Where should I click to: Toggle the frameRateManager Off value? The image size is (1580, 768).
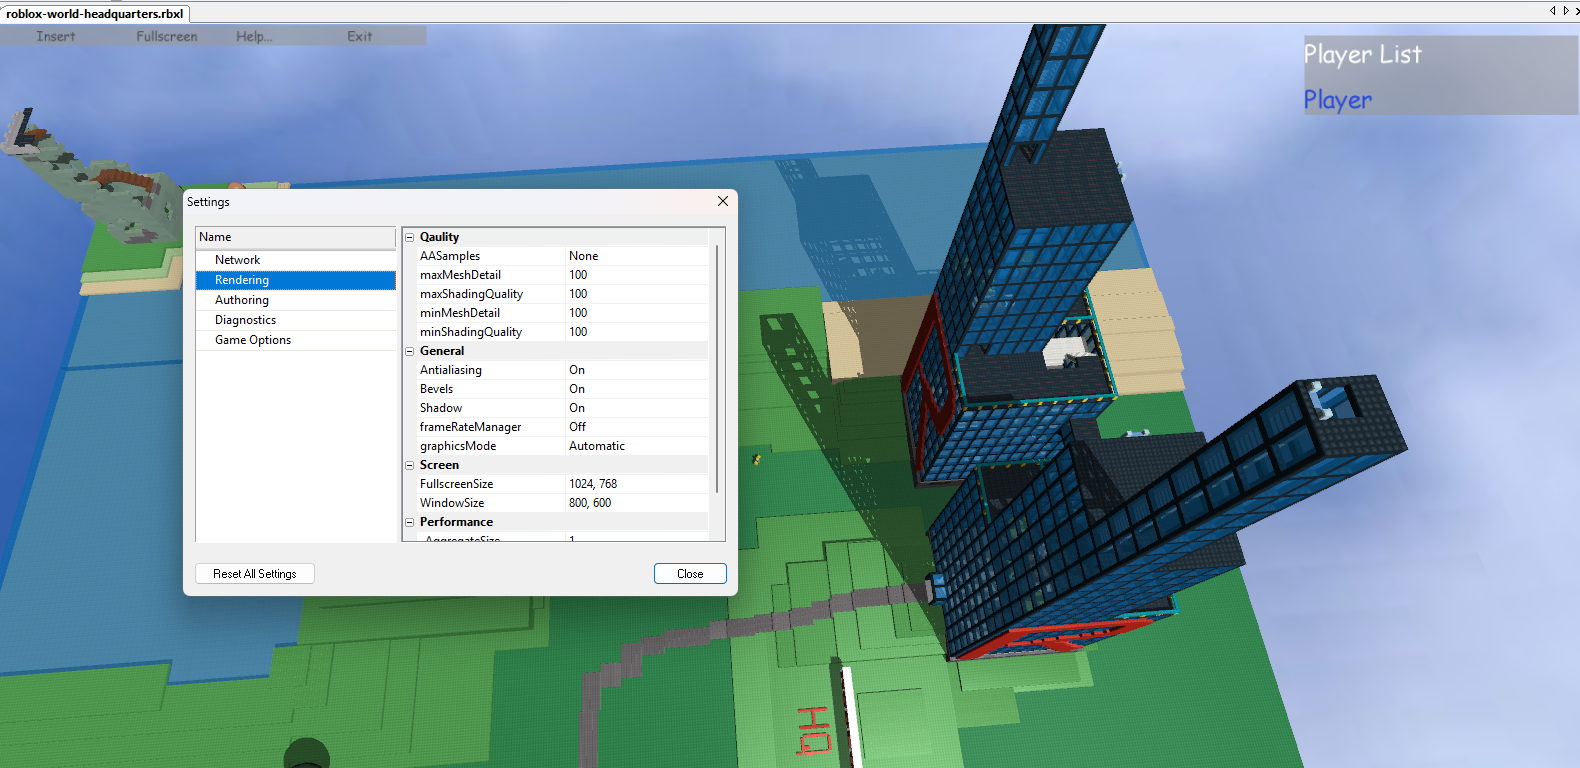[x=637, y=427]
